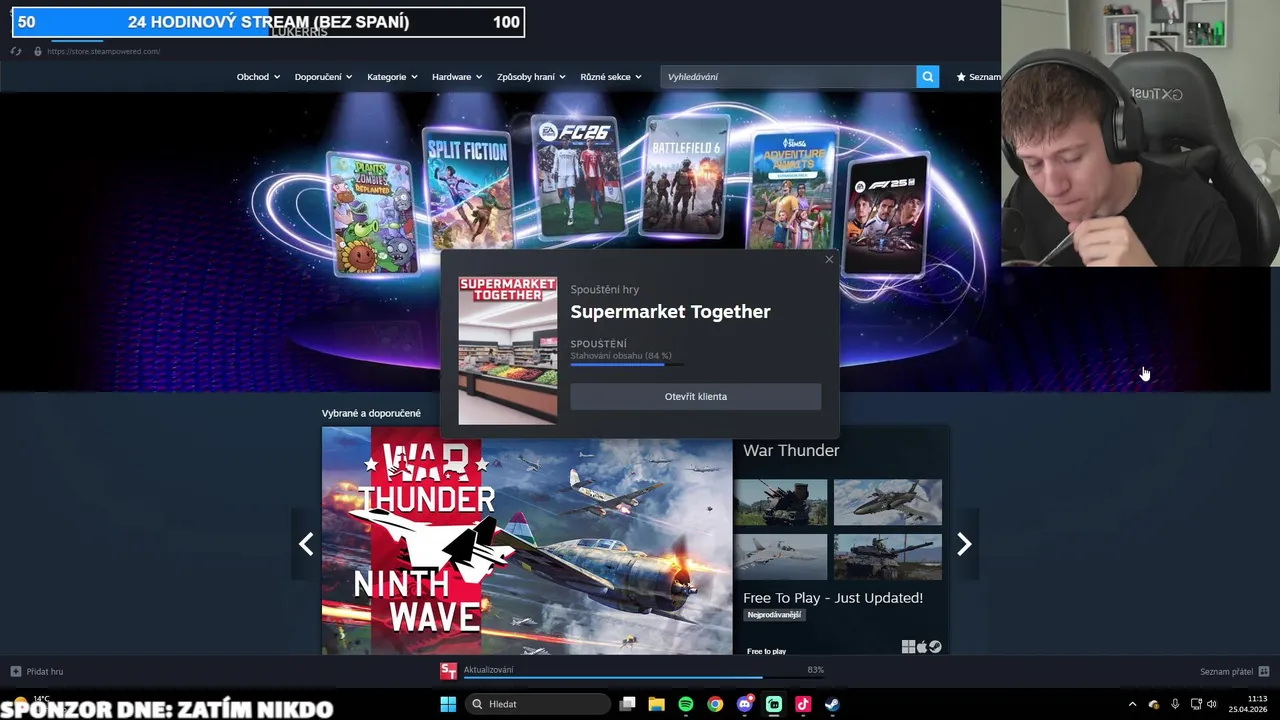Open the clock and date panel
Screen dimensions: 1280x720
pos(1249,704)
